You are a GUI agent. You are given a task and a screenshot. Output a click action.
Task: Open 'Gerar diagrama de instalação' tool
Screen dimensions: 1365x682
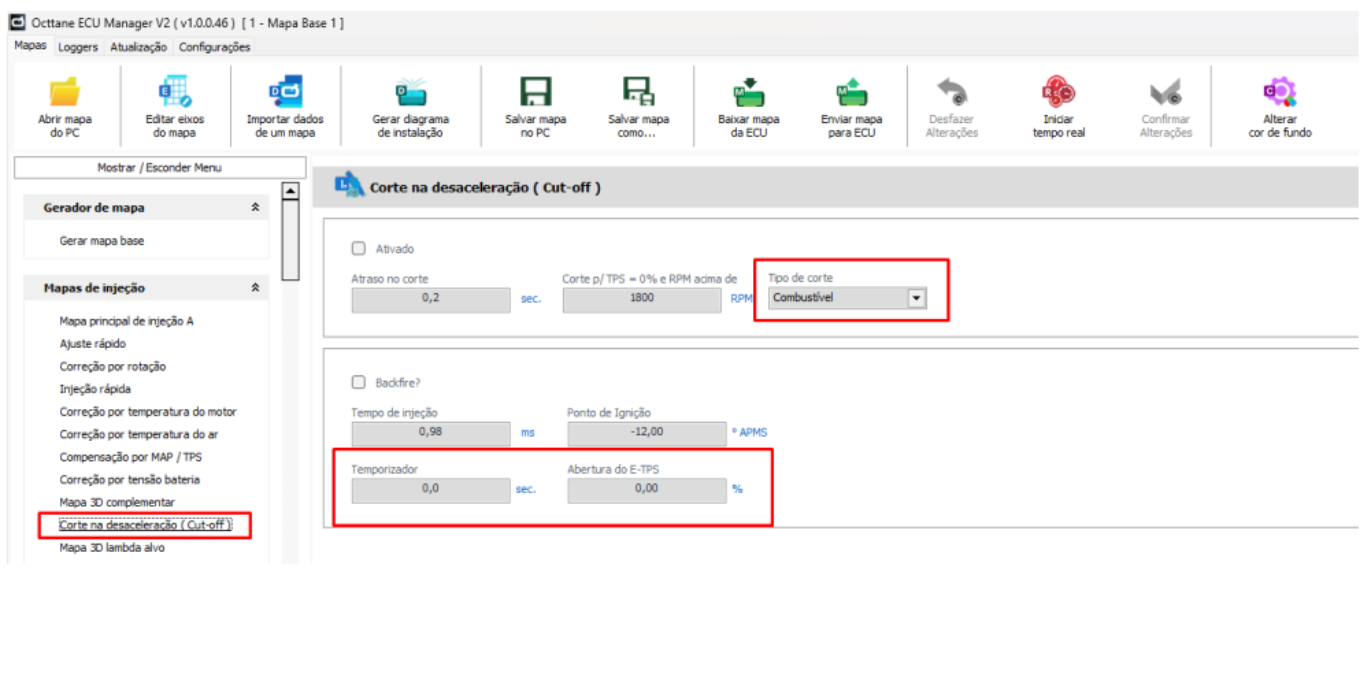(x=410, y=93)
